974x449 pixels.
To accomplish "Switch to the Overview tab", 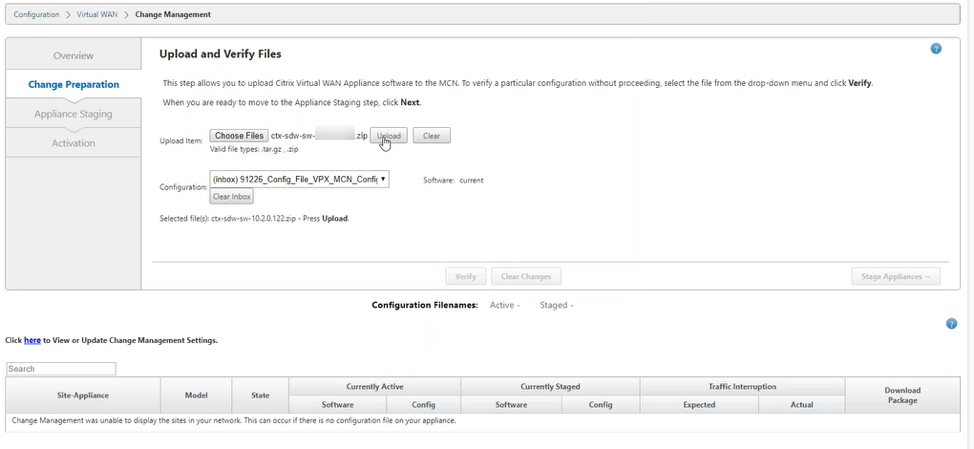I will tap(73, 56).
